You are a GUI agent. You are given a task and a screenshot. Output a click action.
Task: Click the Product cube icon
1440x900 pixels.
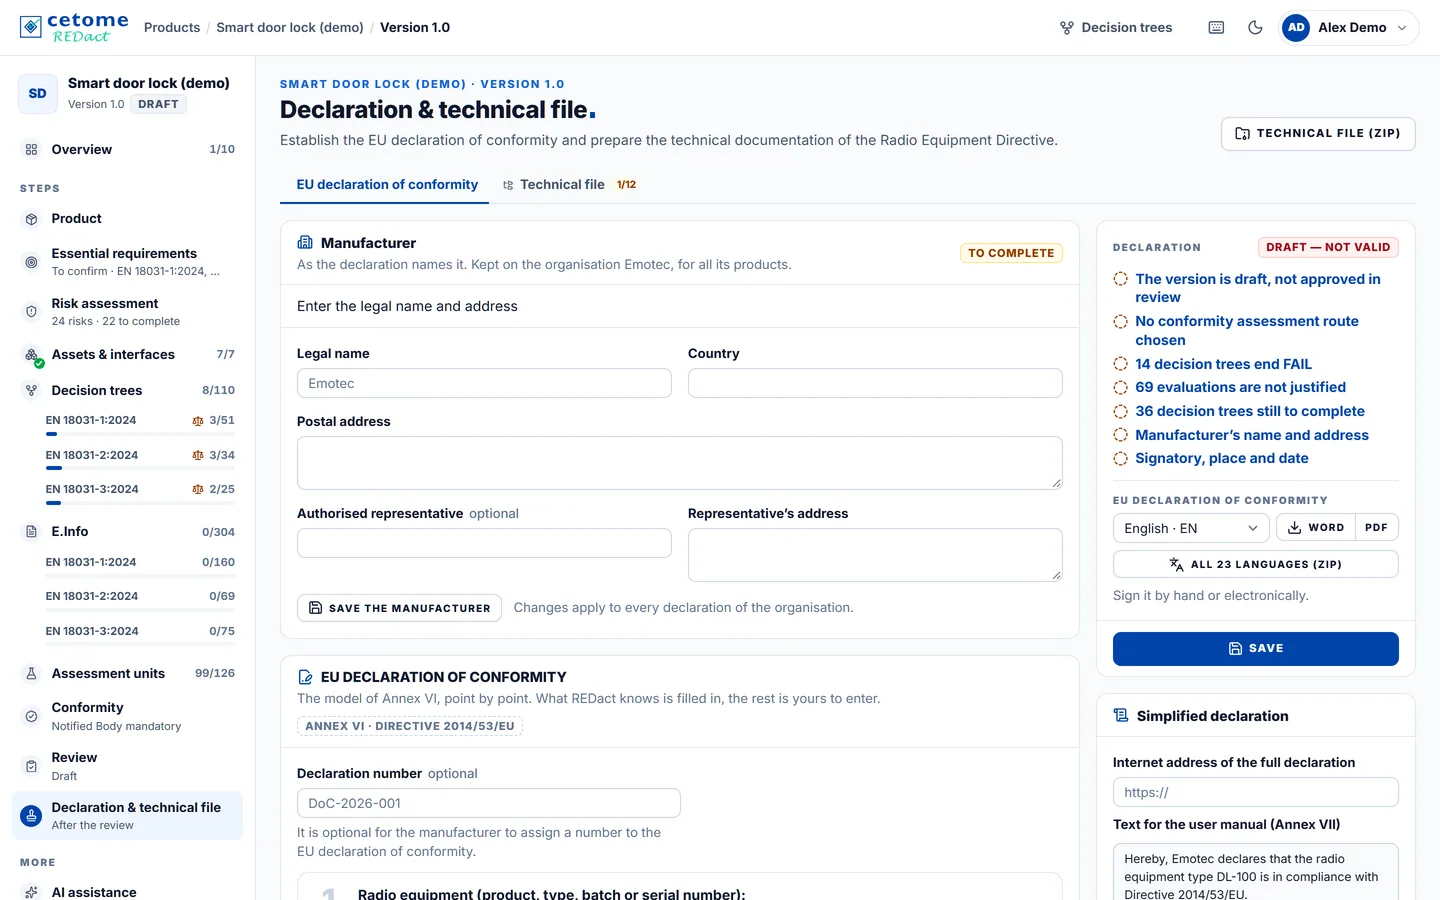click(31, 218)
